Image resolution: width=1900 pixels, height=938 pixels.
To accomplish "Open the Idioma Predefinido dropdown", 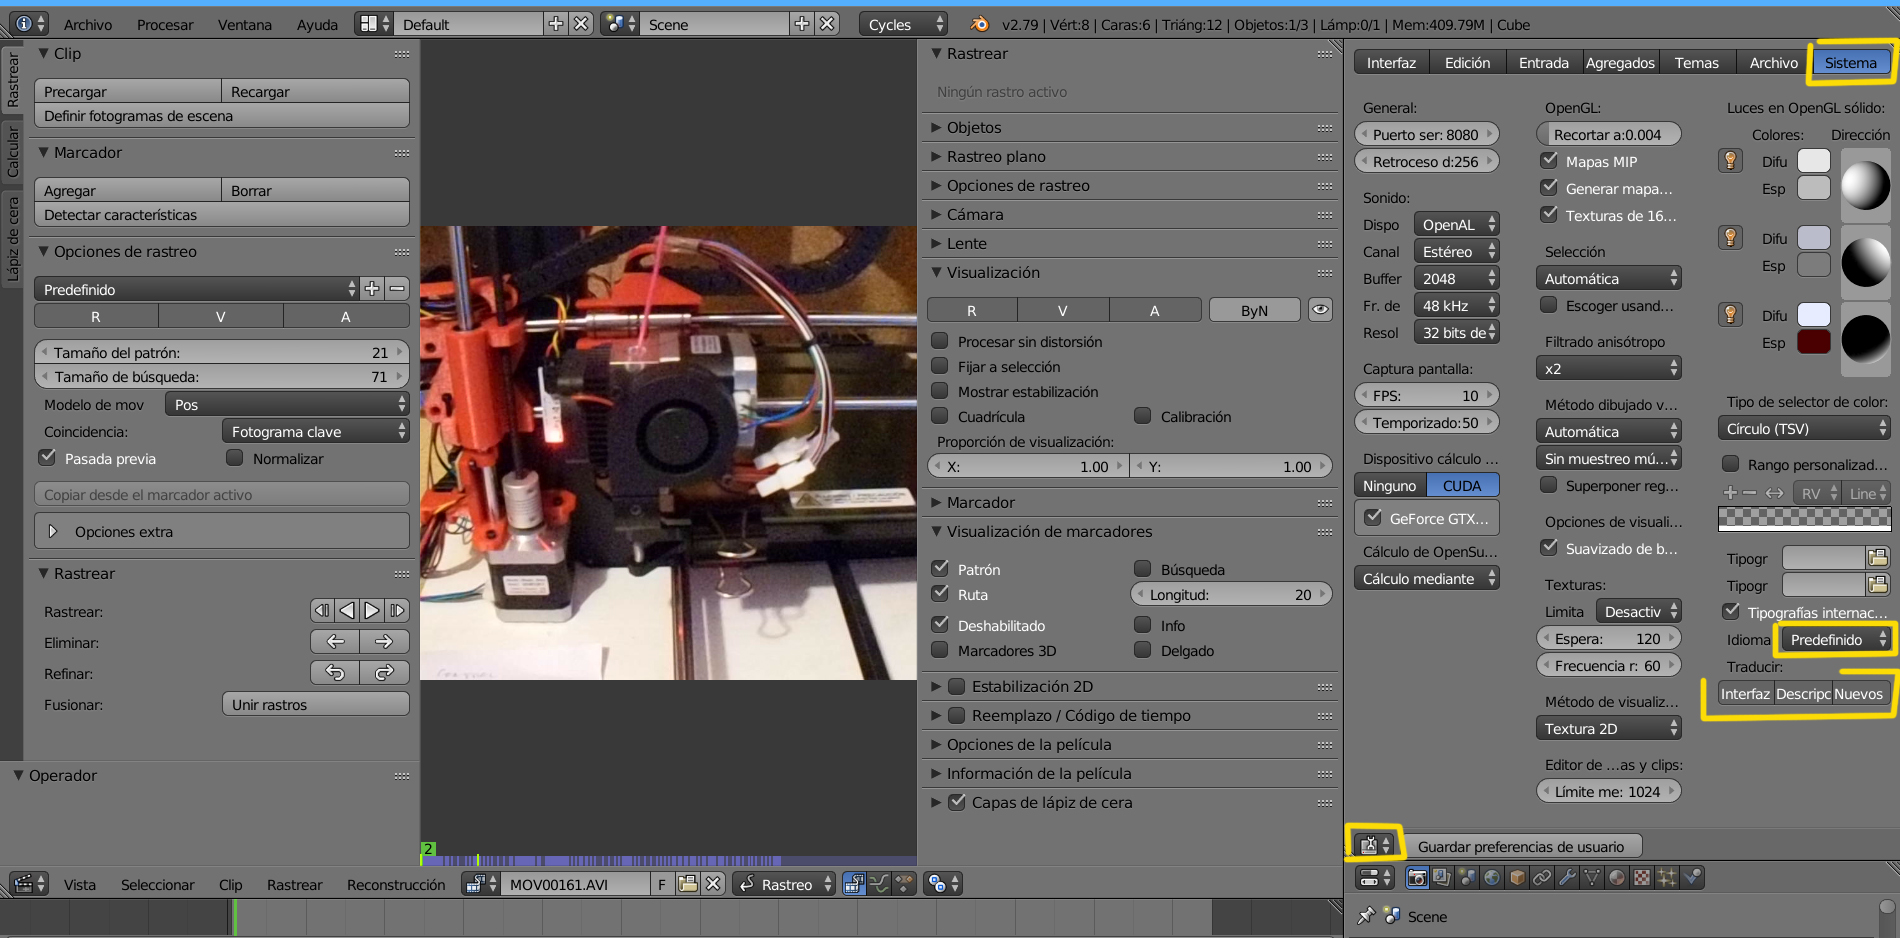I will point(1836,640).
